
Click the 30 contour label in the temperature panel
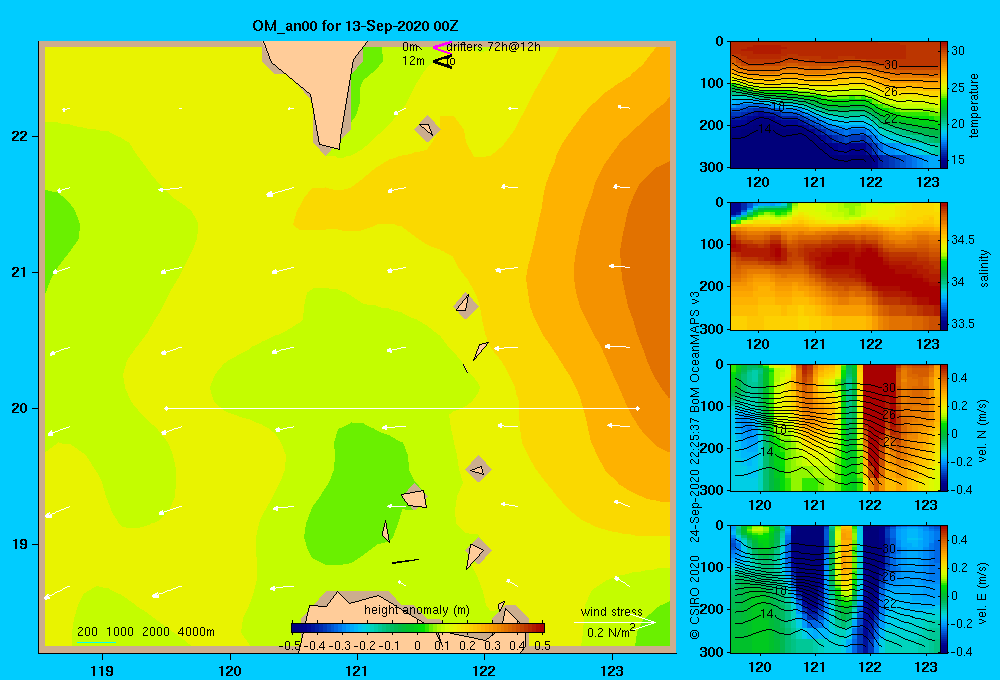pyautogui.click(x=890, y=65)
